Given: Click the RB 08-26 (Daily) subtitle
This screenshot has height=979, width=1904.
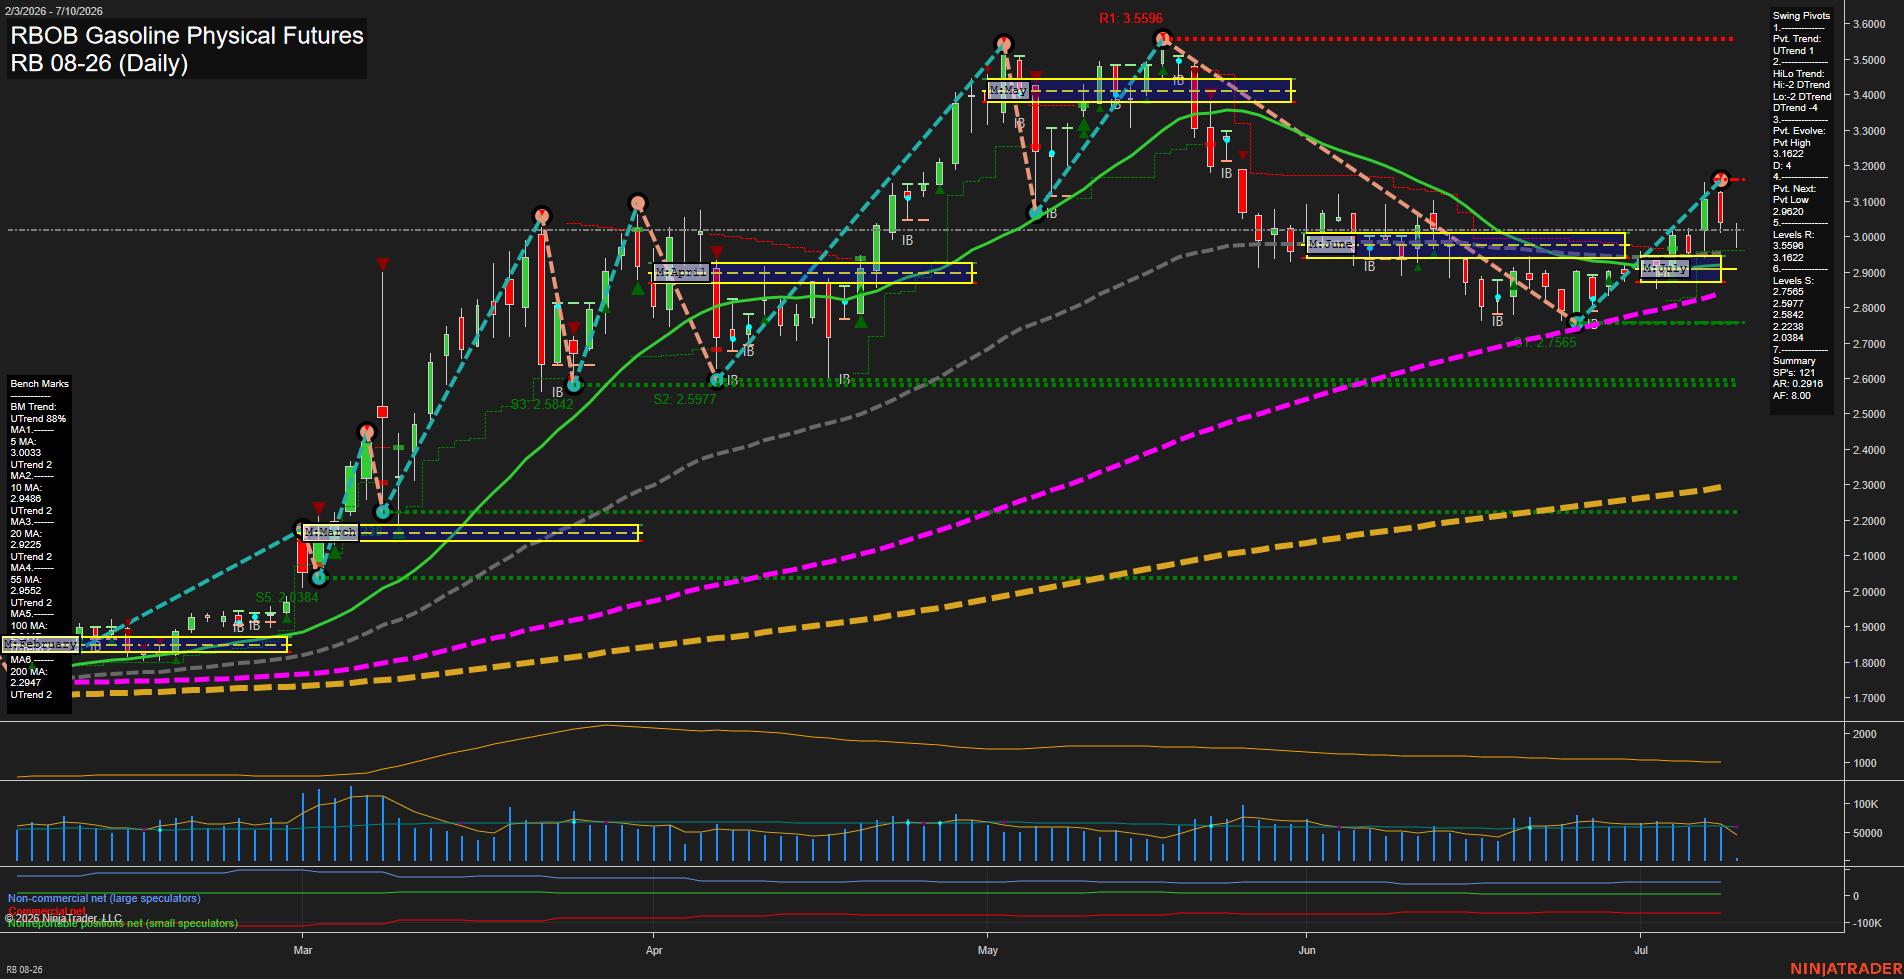Looking at the screenshot, I should click(x=99, y=63).
